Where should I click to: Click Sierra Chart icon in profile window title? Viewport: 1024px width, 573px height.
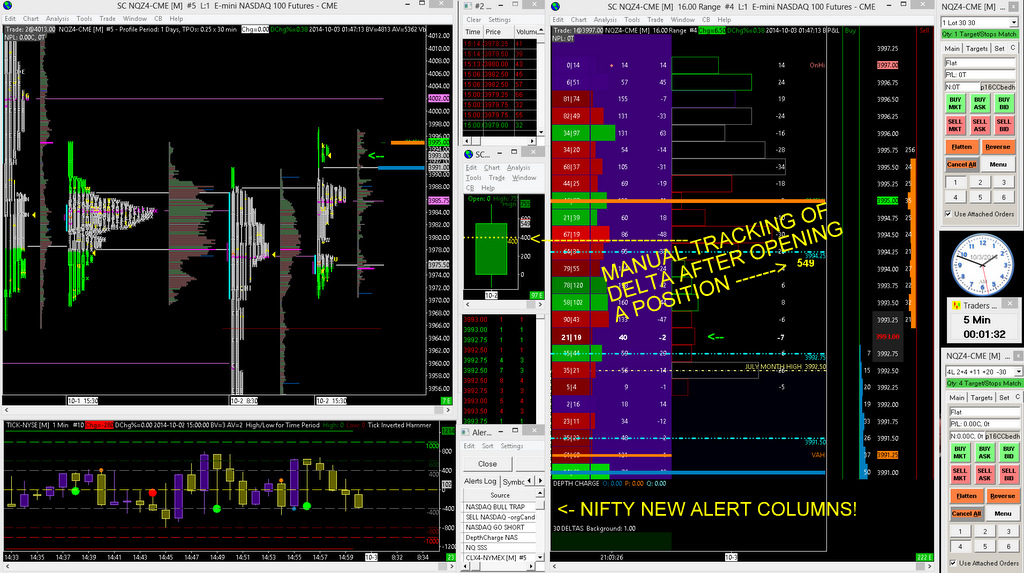7,6
